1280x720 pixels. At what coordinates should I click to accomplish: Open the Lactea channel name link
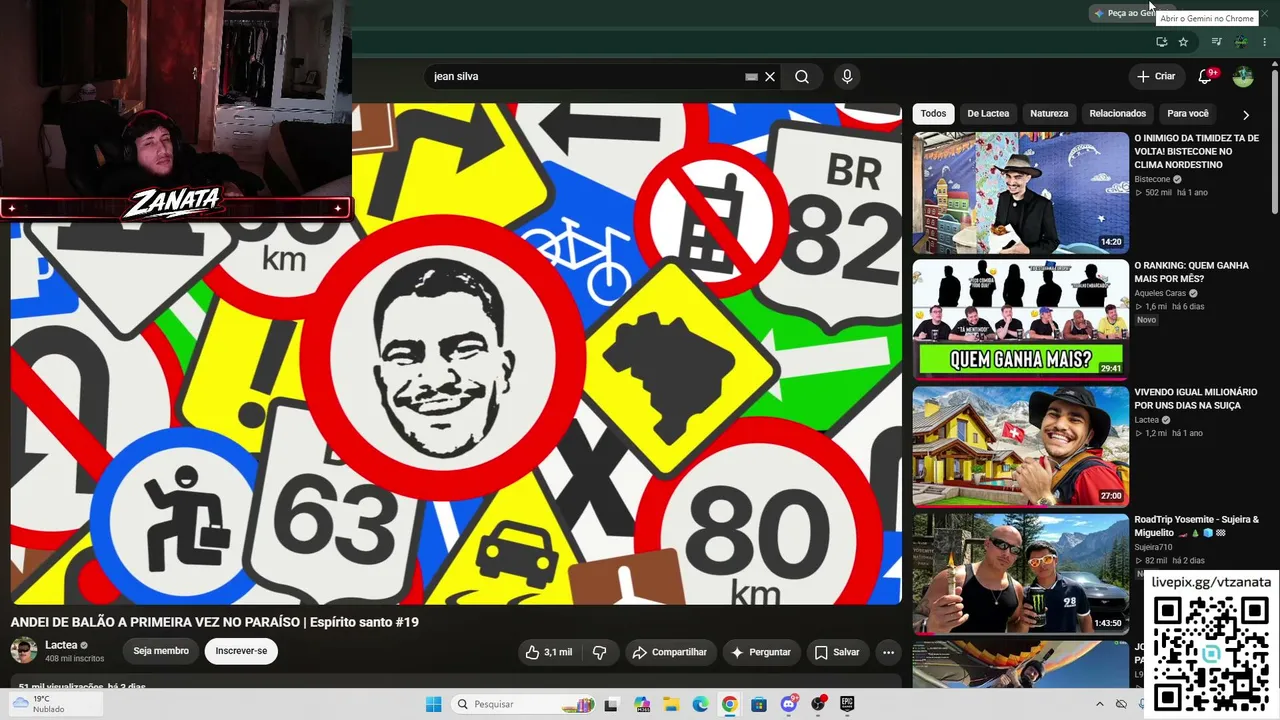tap(61, 645)
